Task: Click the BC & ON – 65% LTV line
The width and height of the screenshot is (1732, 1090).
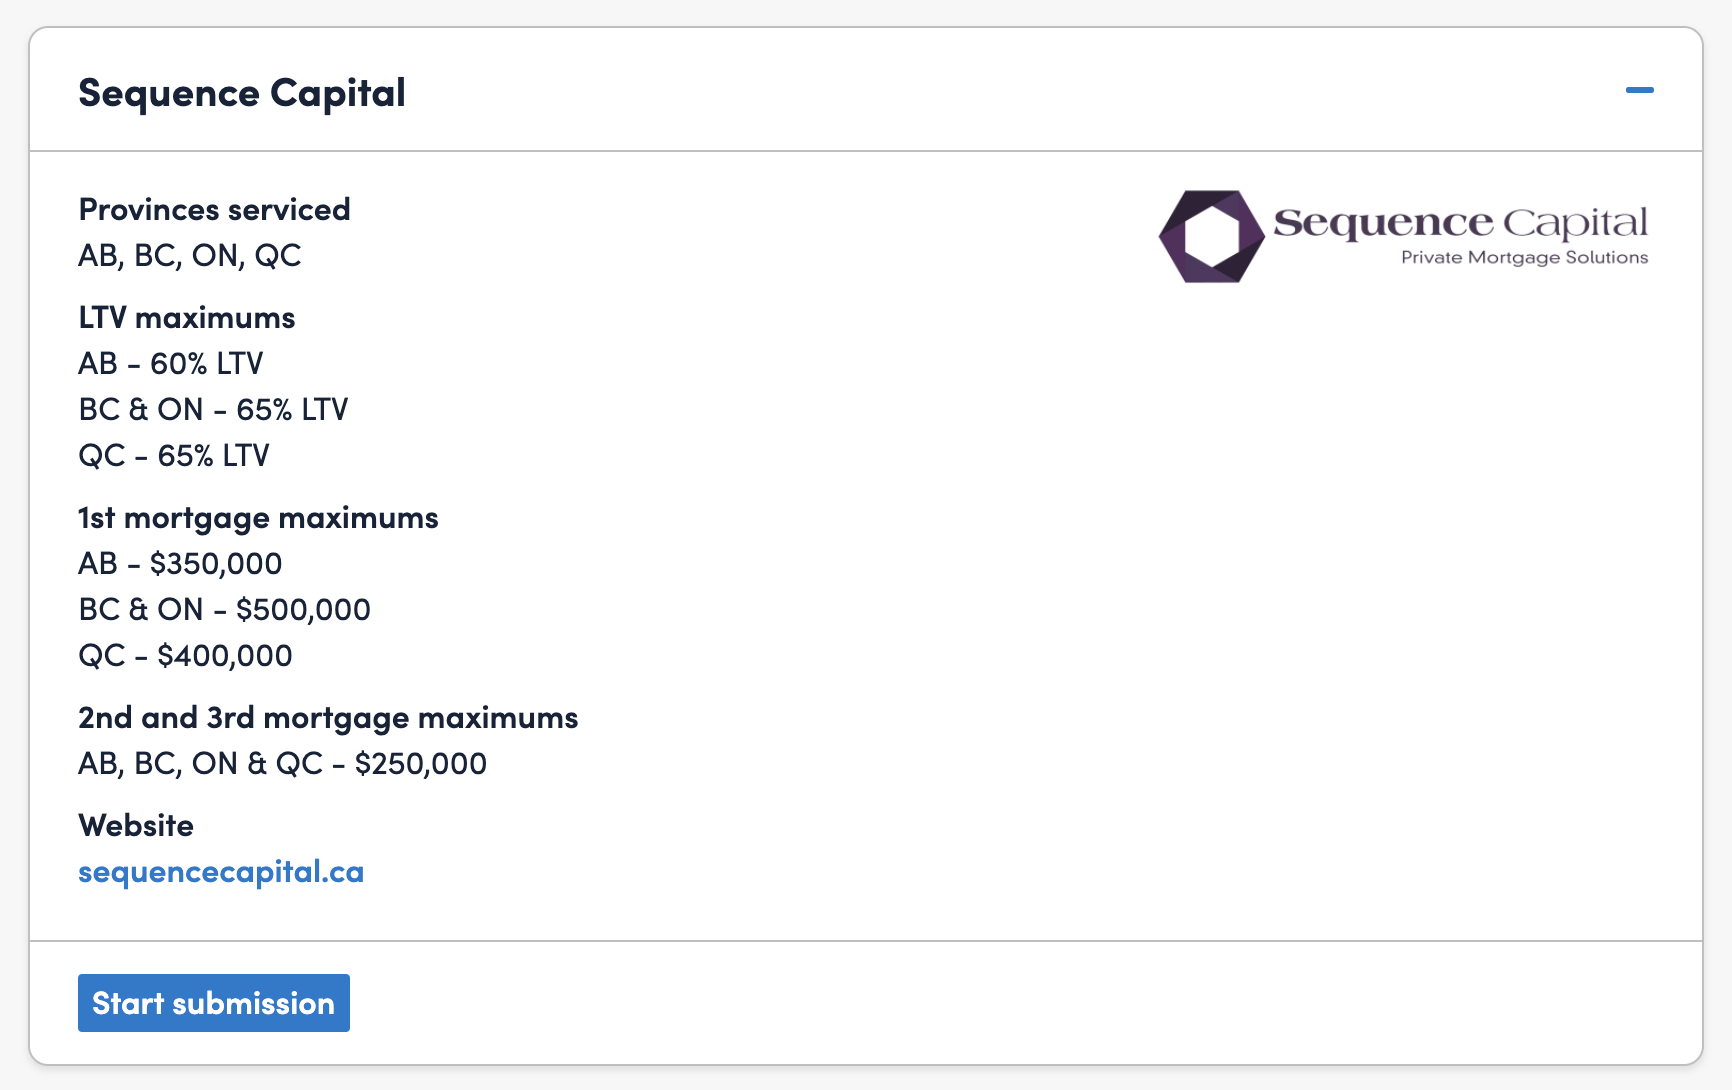Action: pos(214,409)
